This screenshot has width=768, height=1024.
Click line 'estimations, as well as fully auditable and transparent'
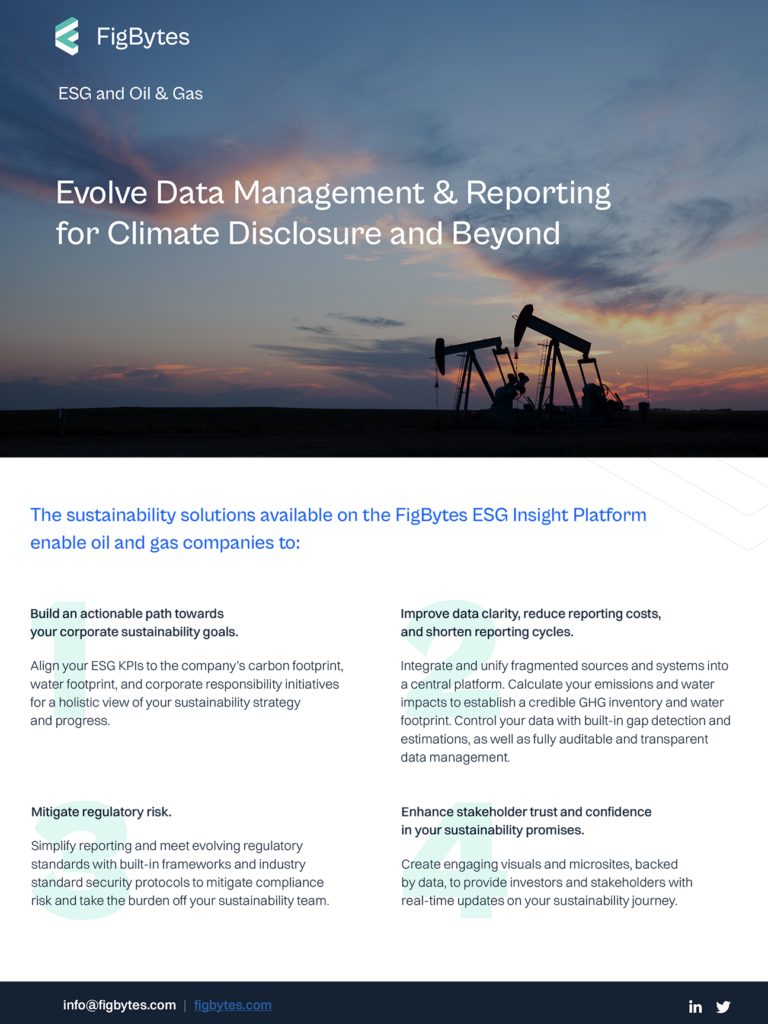pyautogui.click(x=554, y=739)
